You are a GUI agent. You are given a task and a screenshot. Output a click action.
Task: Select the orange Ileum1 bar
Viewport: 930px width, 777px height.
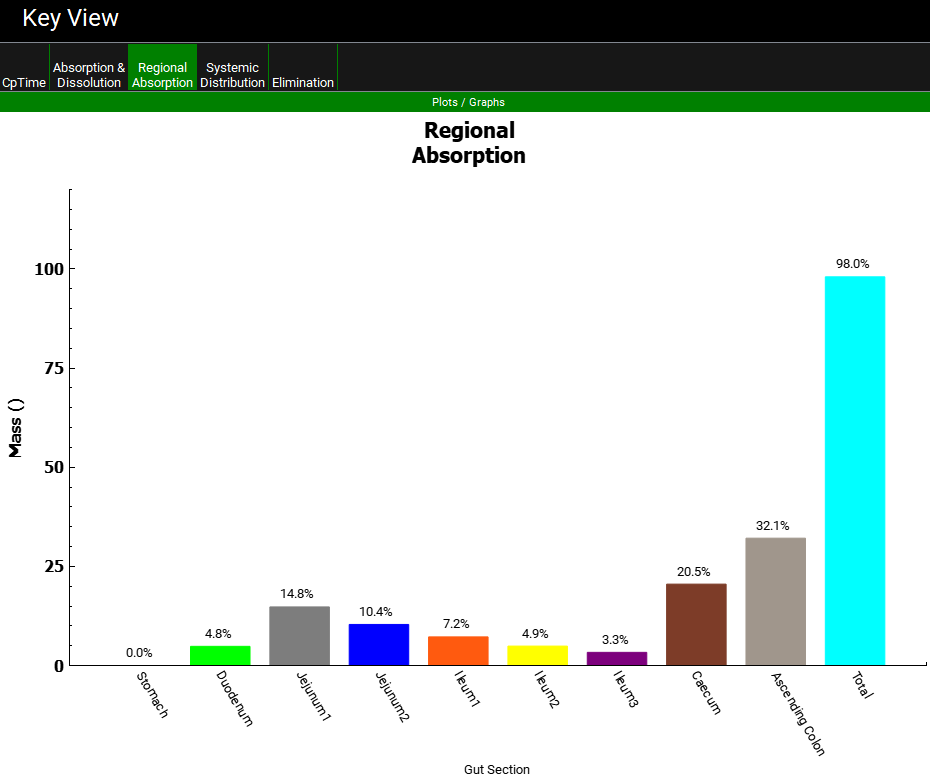458,650
